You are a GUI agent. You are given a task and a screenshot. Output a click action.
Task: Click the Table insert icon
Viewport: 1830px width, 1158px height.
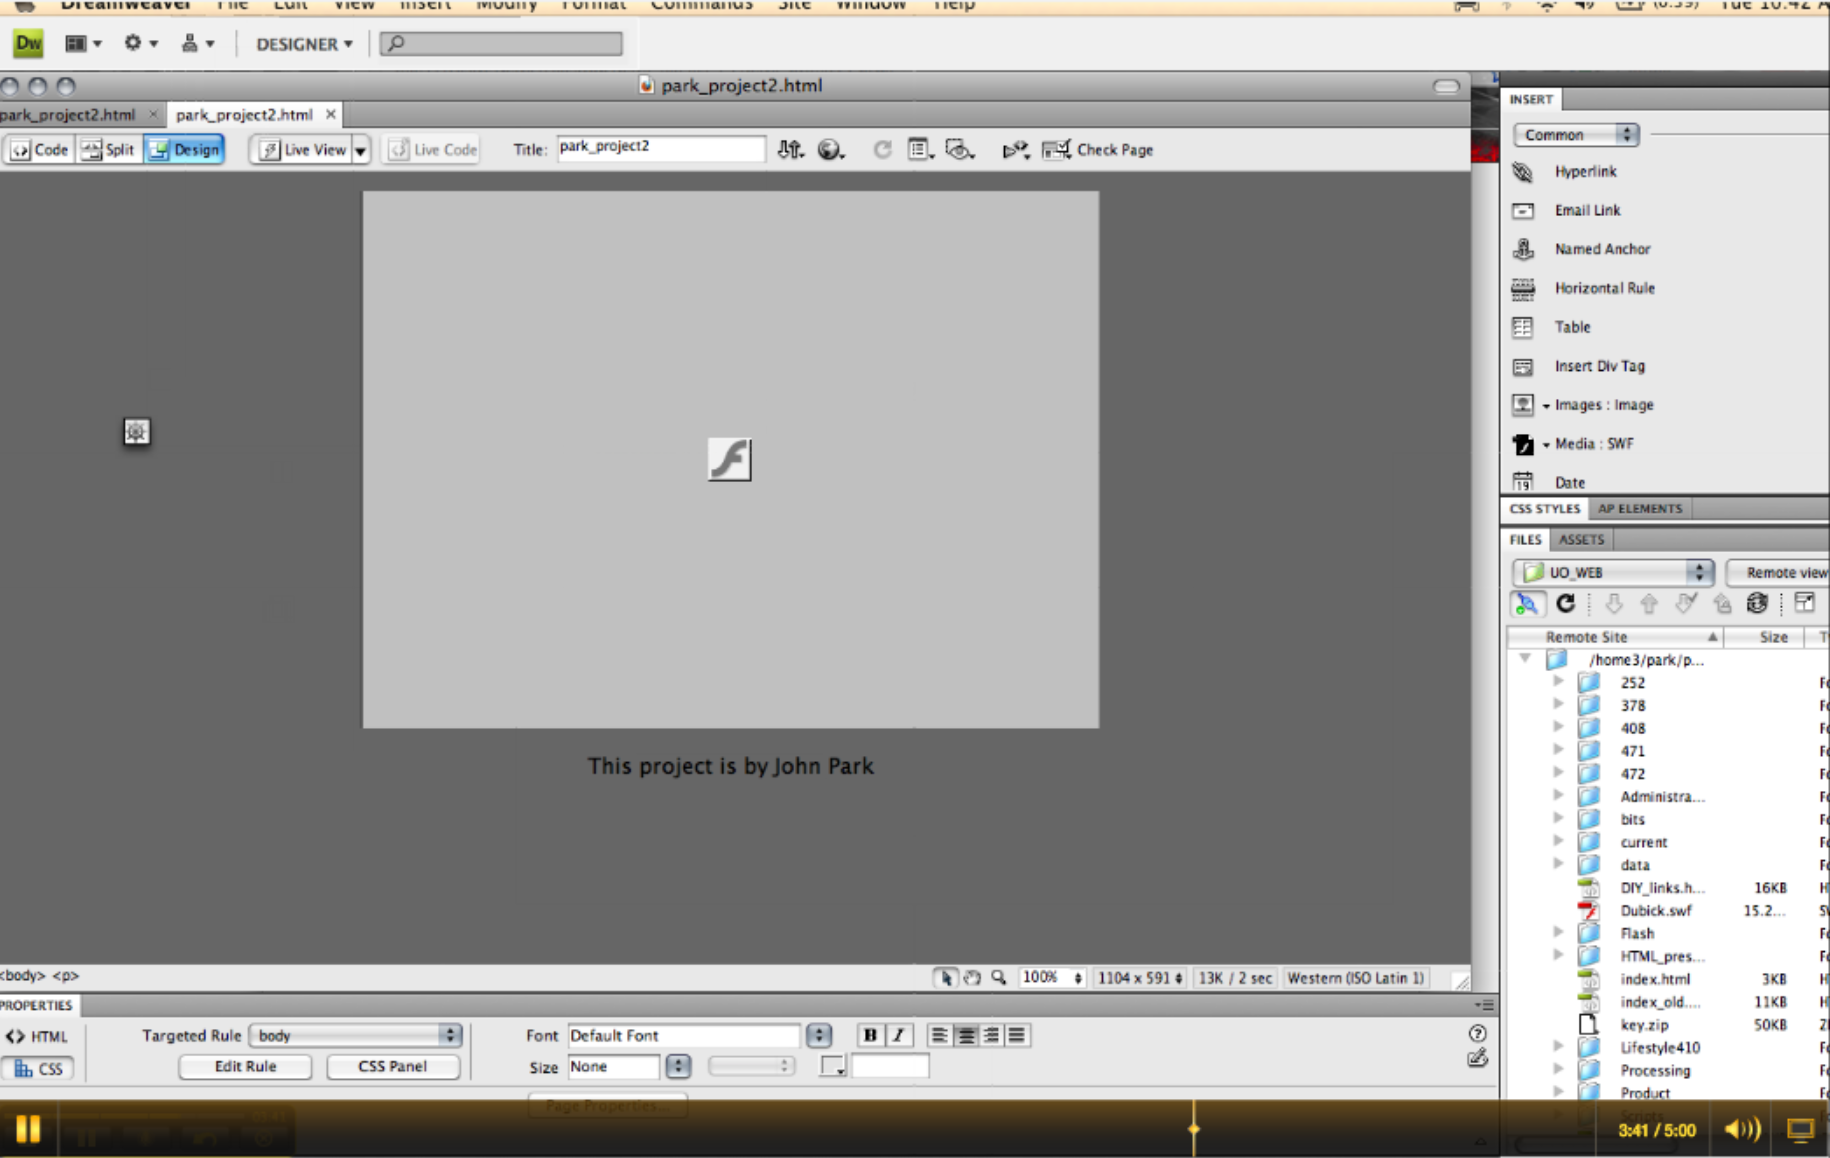click(x=1523, y=327)
